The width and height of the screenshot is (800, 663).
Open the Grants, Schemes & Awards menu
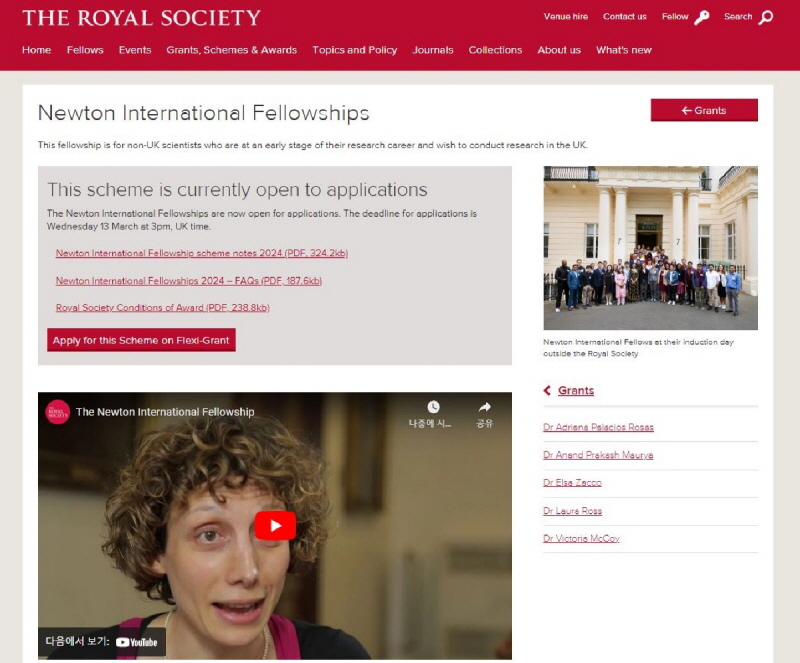pyautogui.click(x=232, y=50)
